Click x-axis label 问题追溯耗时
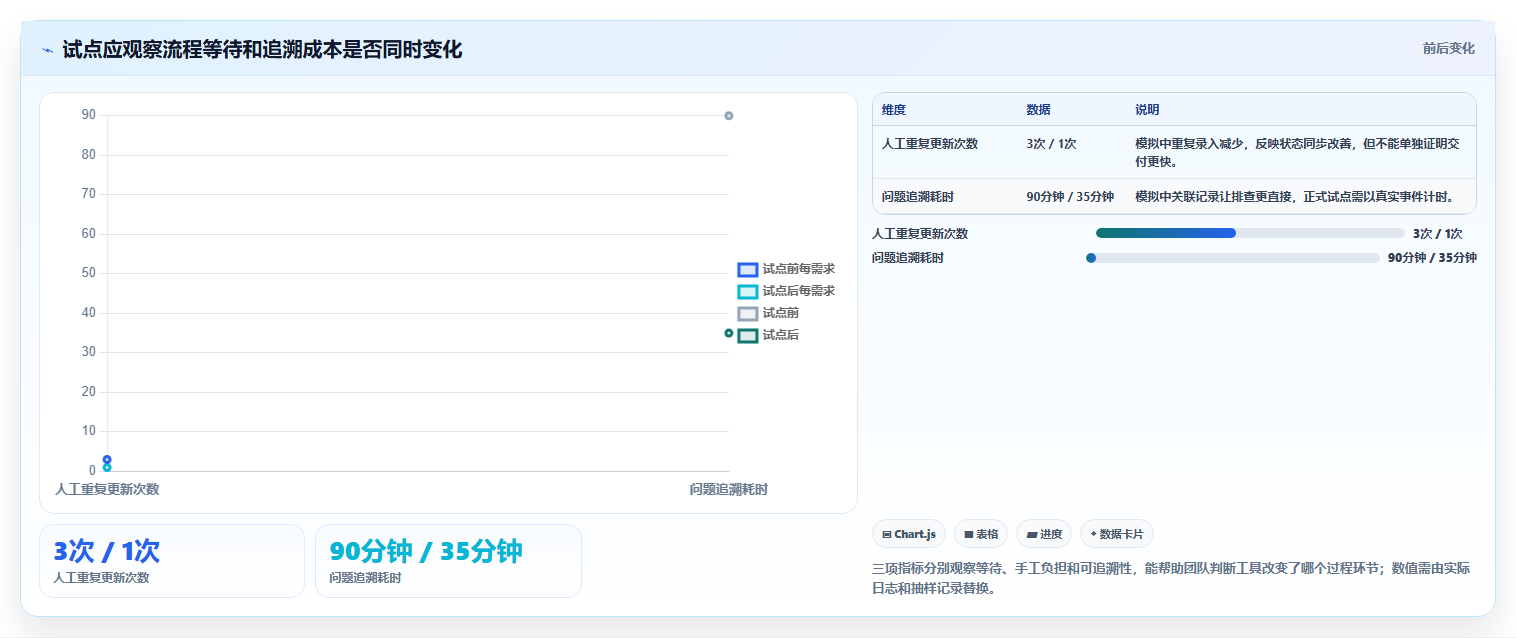Image resolution: width=1516 pixels, height=638 pixels. (x=729, y=489)
